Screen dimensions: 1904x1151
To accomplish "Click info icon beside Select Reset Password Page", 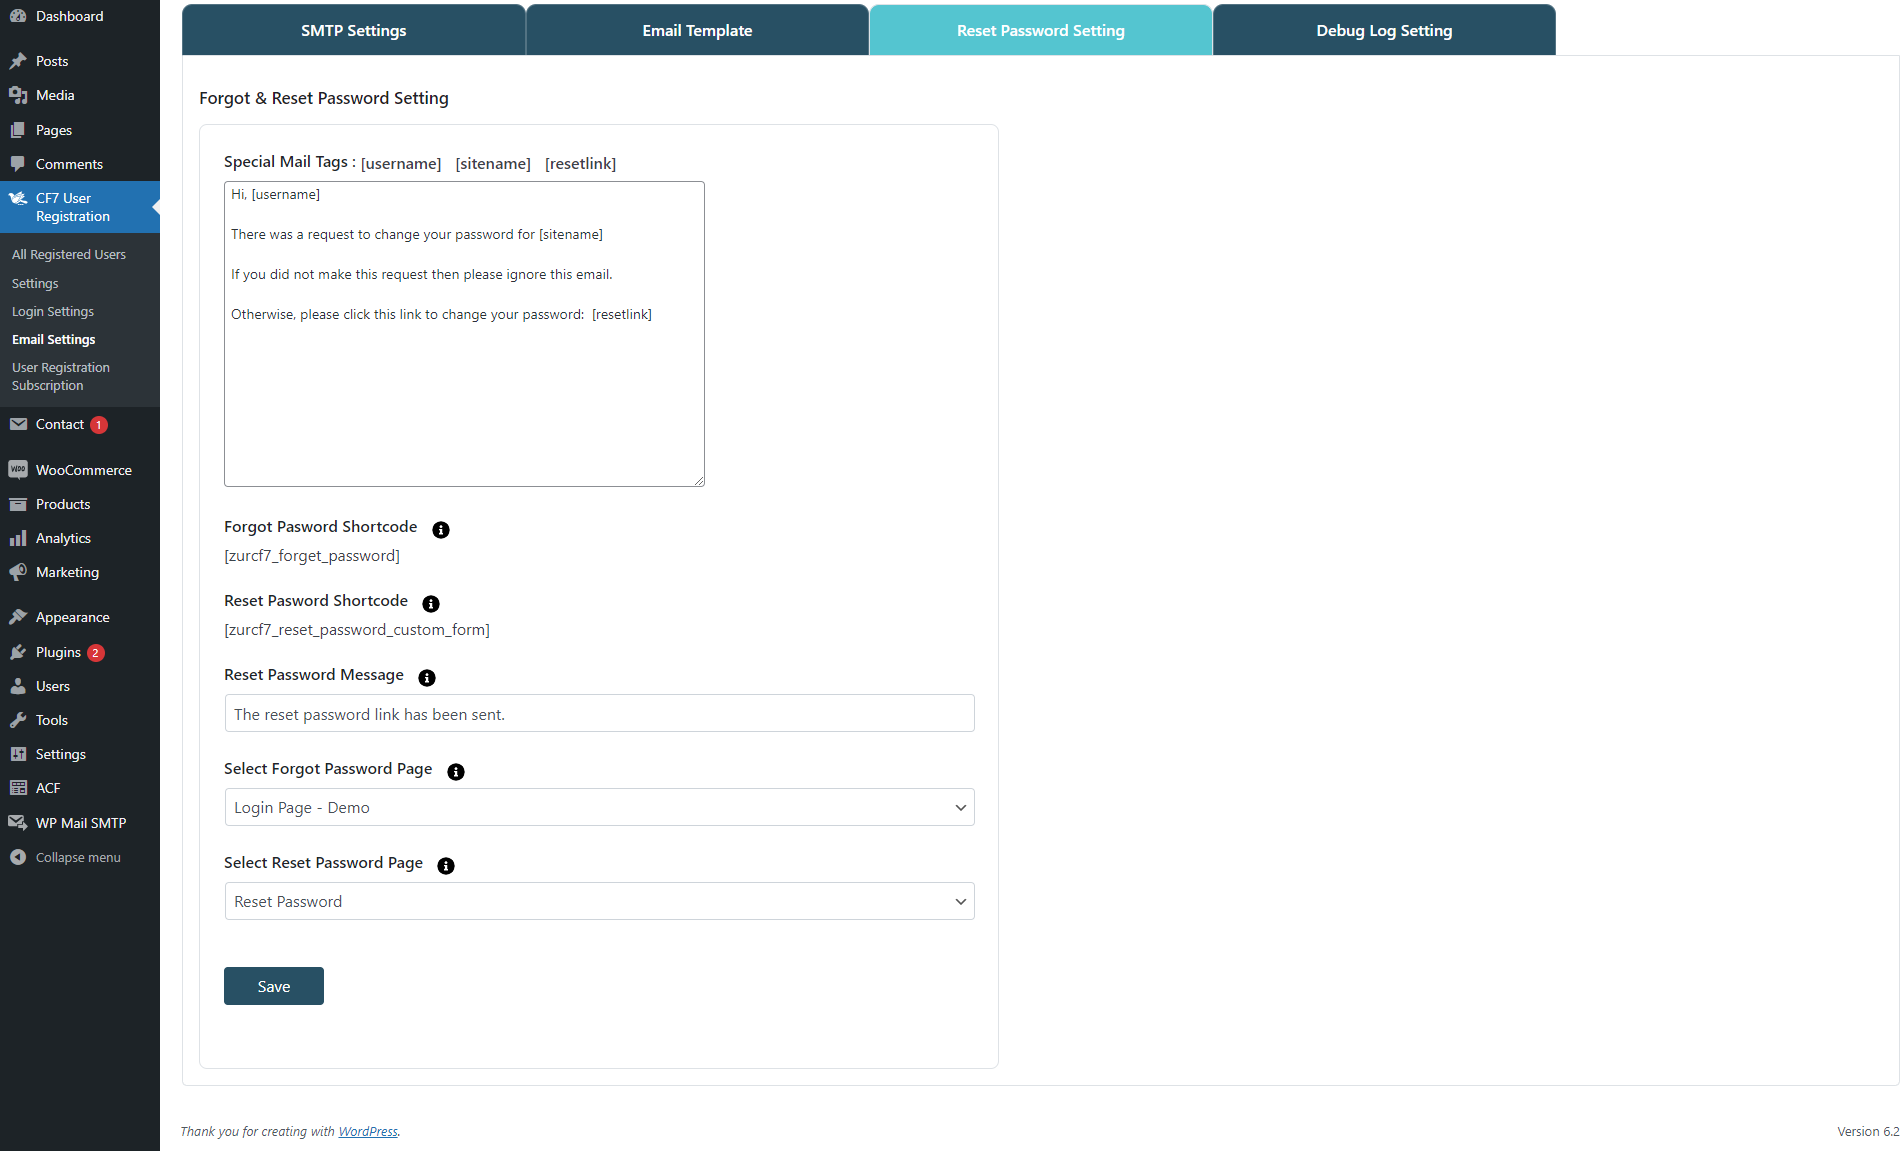I will point(446,866).
